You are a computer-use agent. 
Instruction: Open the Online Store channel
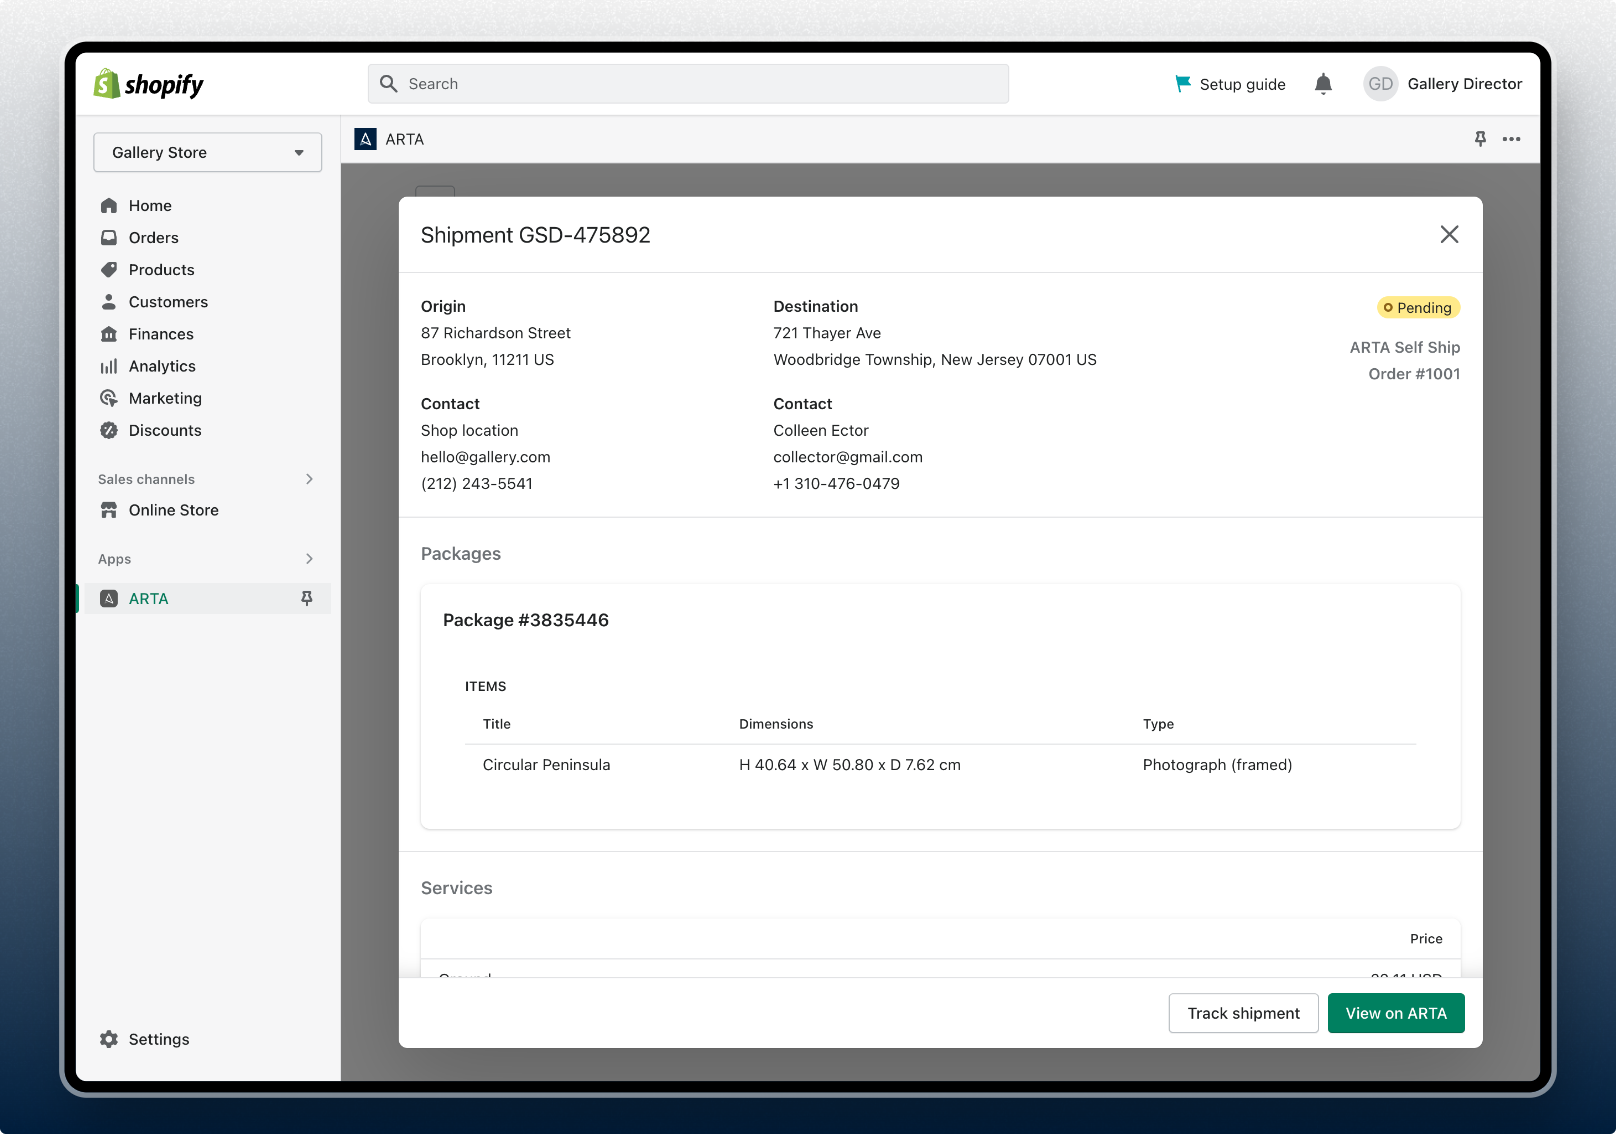tap(173, 510)
